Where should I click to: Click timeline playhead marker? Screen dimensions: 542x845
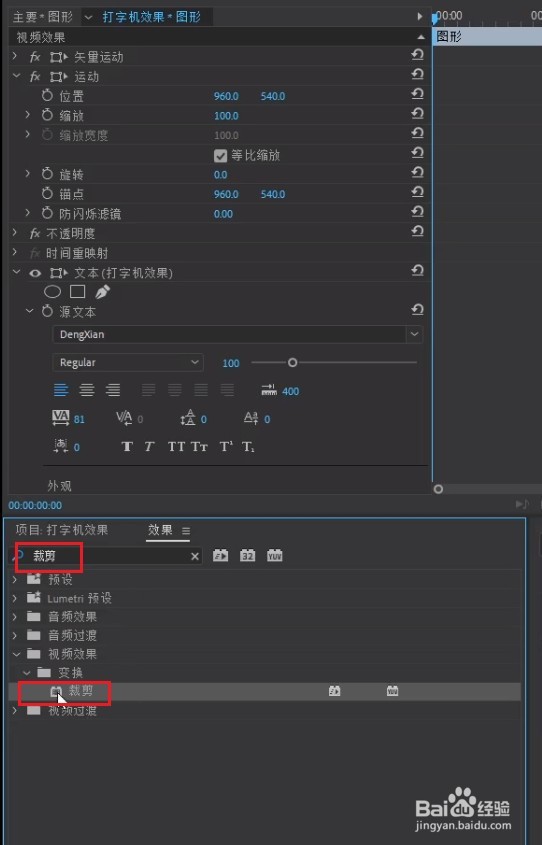[x=435, y=19]
